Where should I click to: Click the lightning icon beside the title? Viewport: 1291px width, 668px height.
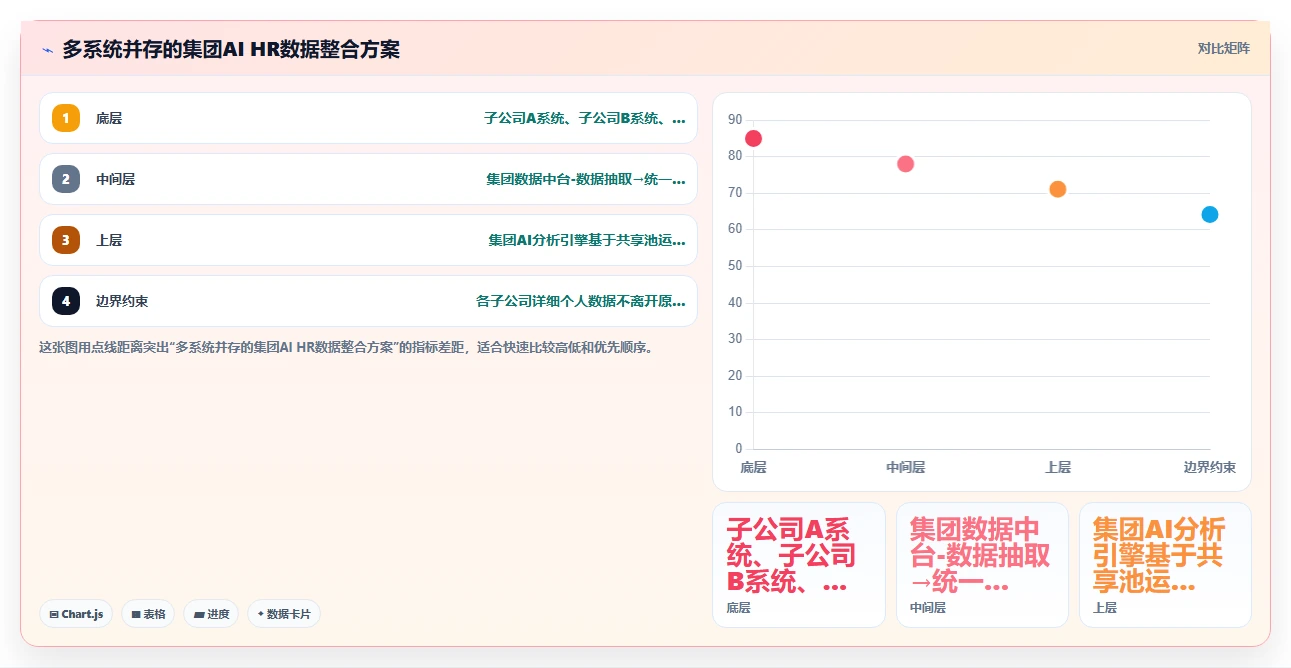(x=47, y=50)
